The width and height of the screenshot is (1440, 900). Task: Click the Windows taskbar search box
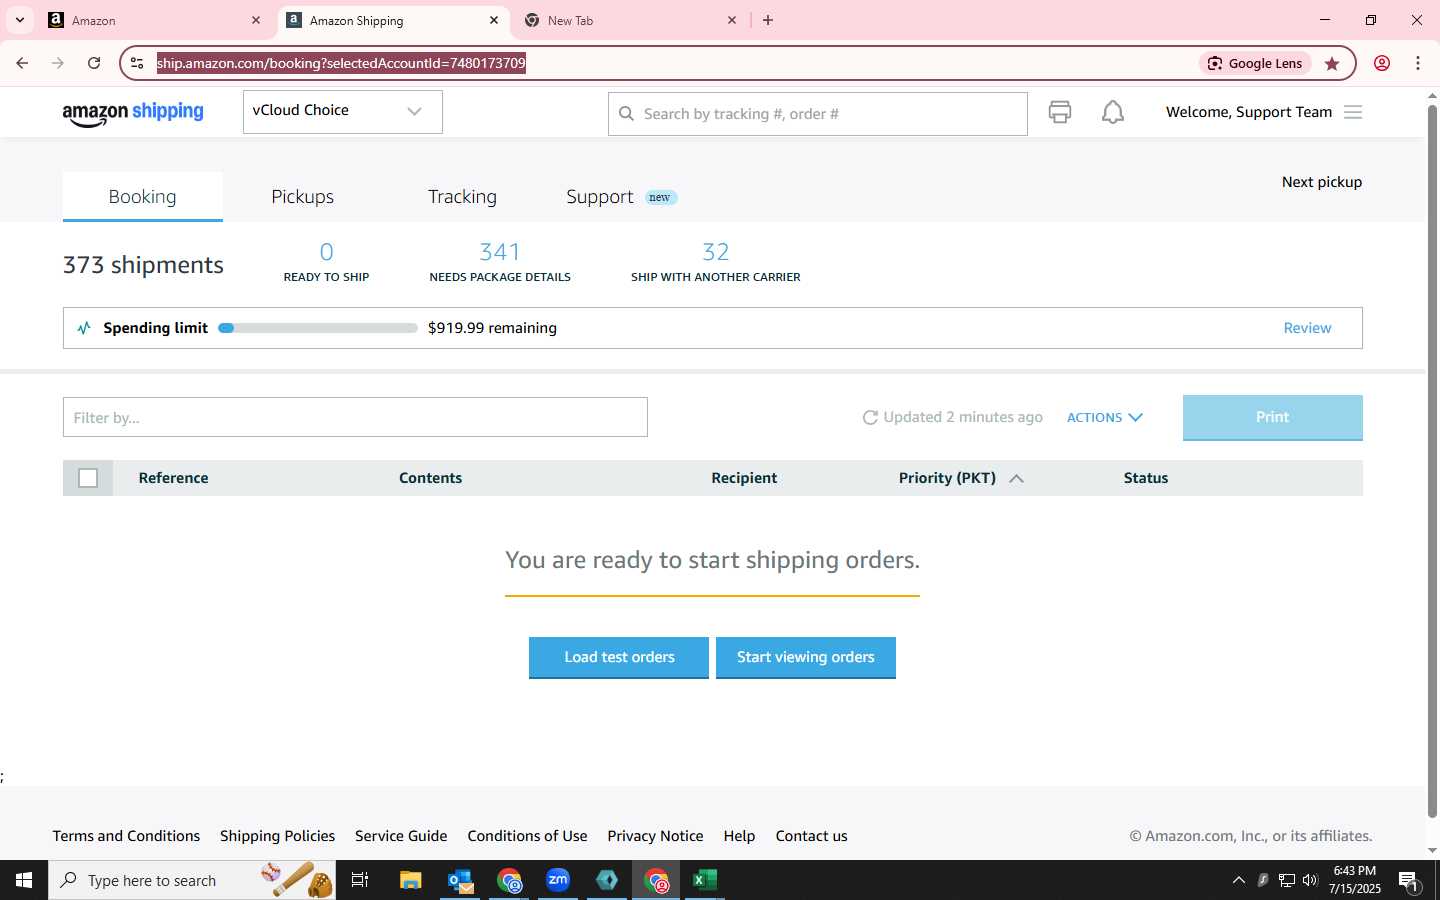pyautogui.click(x=192, y=880)
